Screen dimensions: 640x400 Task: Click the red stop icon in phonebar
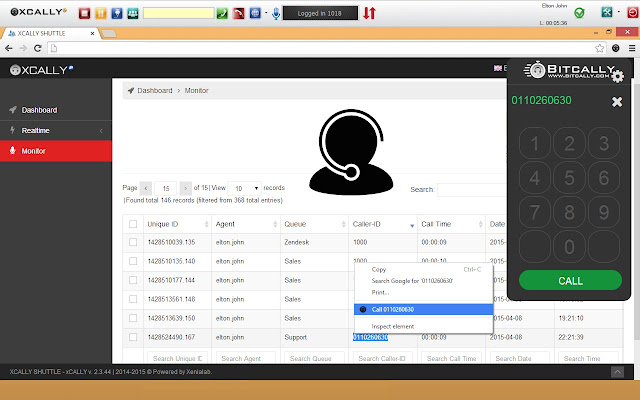pyautogui.click(x=84, y=13)
